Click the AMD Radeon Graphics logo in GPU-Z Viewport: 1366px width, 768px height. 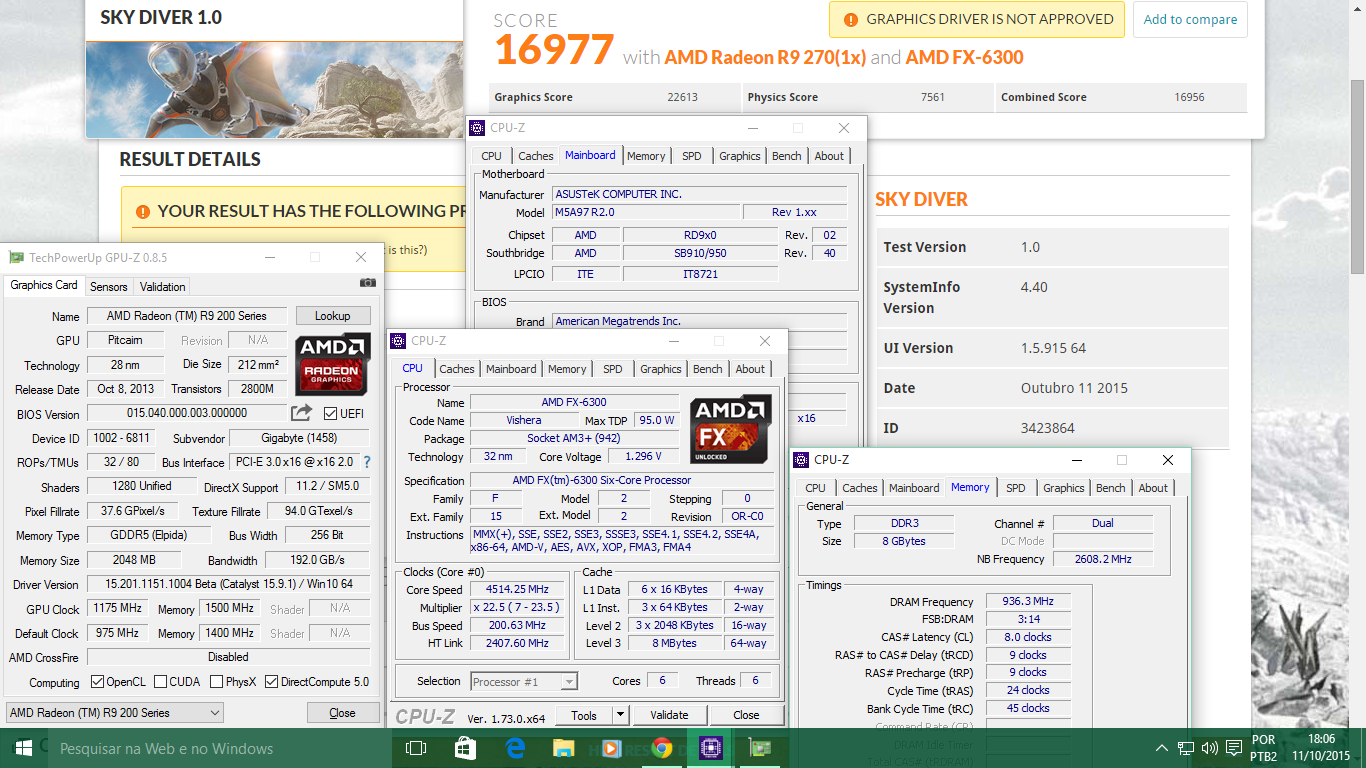pos(333,363)
